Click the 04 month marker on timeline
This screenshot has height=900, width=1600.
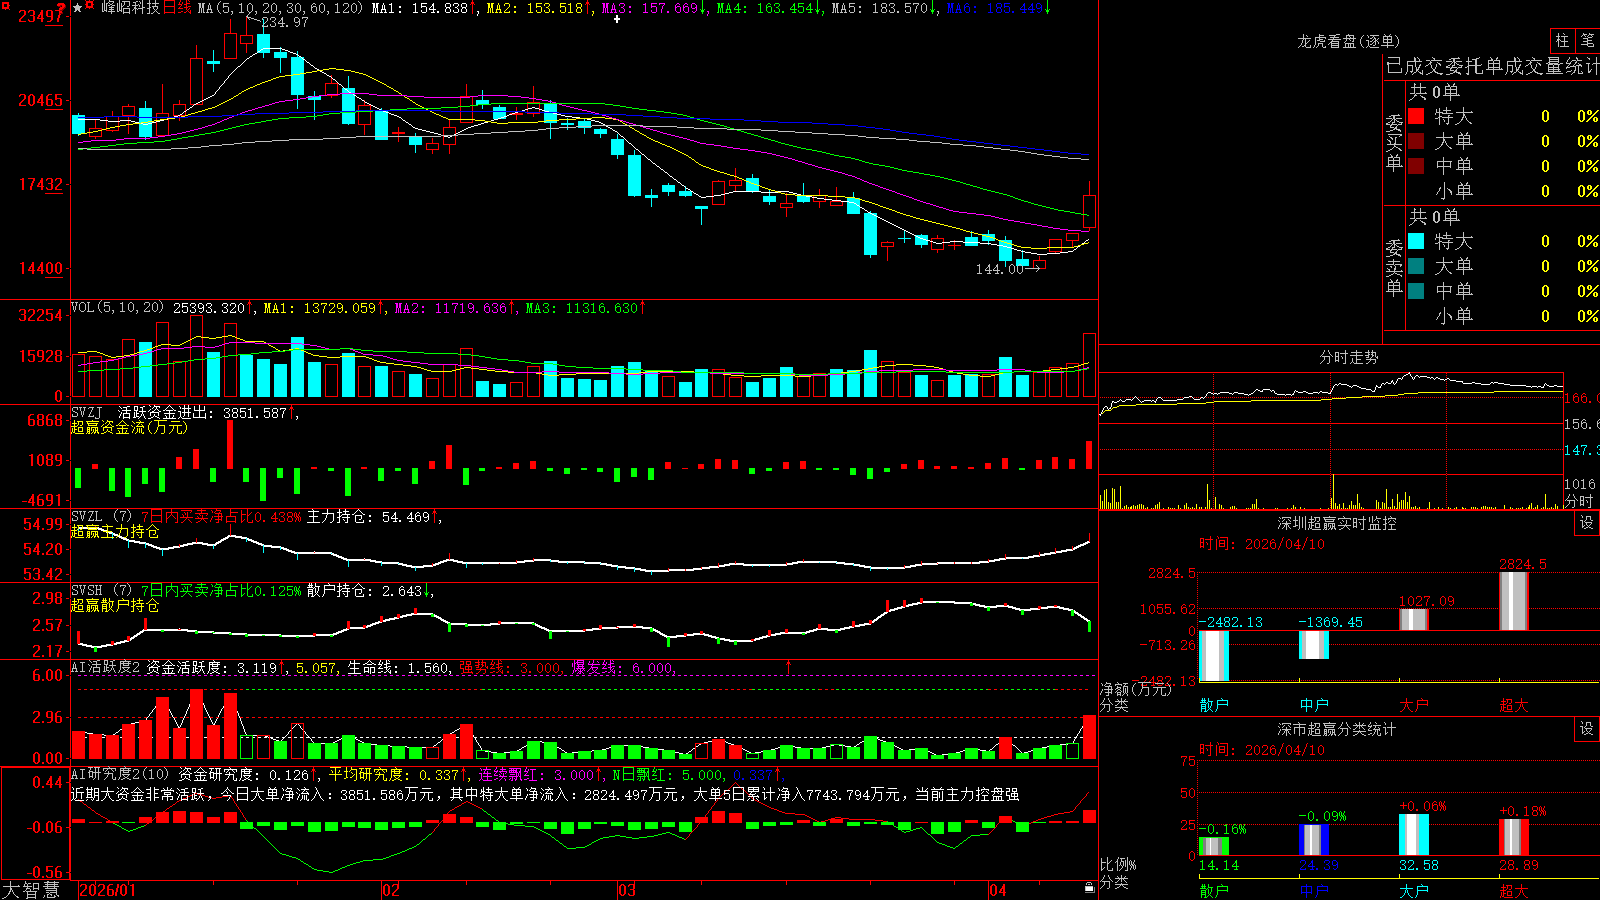tap(997, 890)
